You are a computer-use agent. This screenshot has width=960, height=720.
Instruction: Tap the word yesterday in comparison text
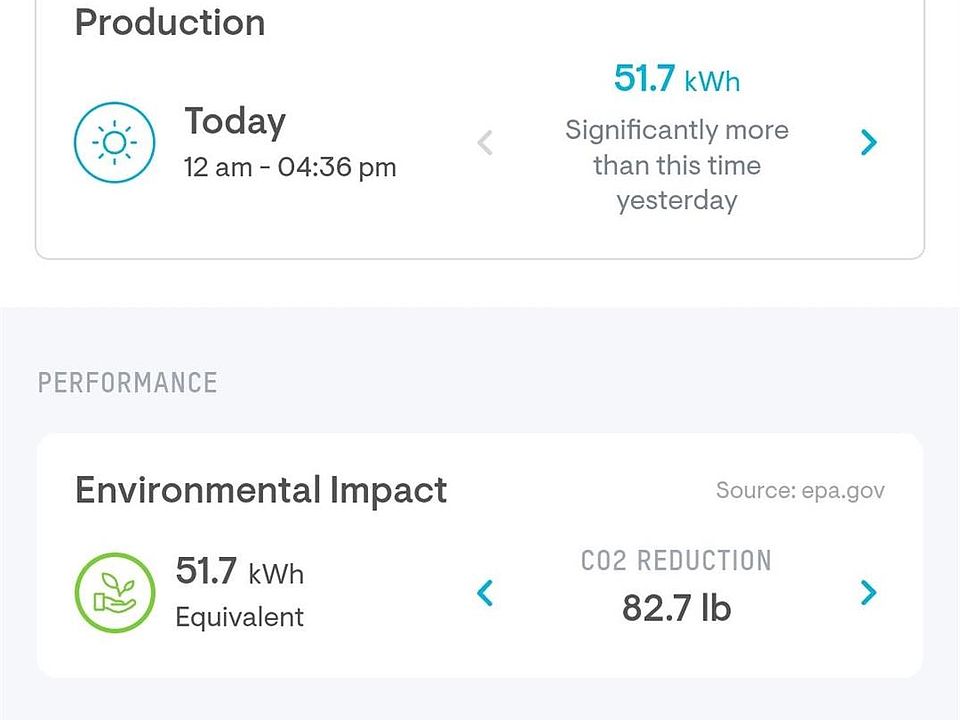677,200
